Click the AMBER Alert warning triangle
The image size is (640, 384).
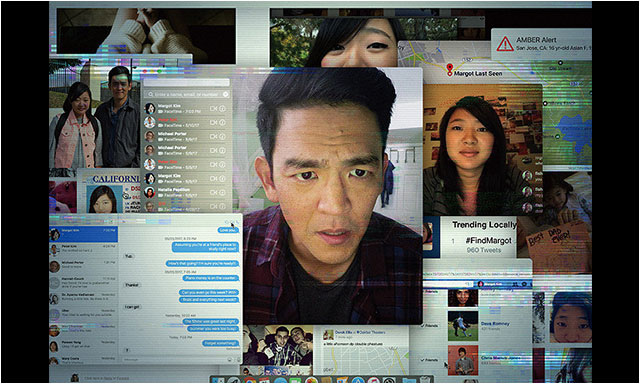(x=505, y=44)
